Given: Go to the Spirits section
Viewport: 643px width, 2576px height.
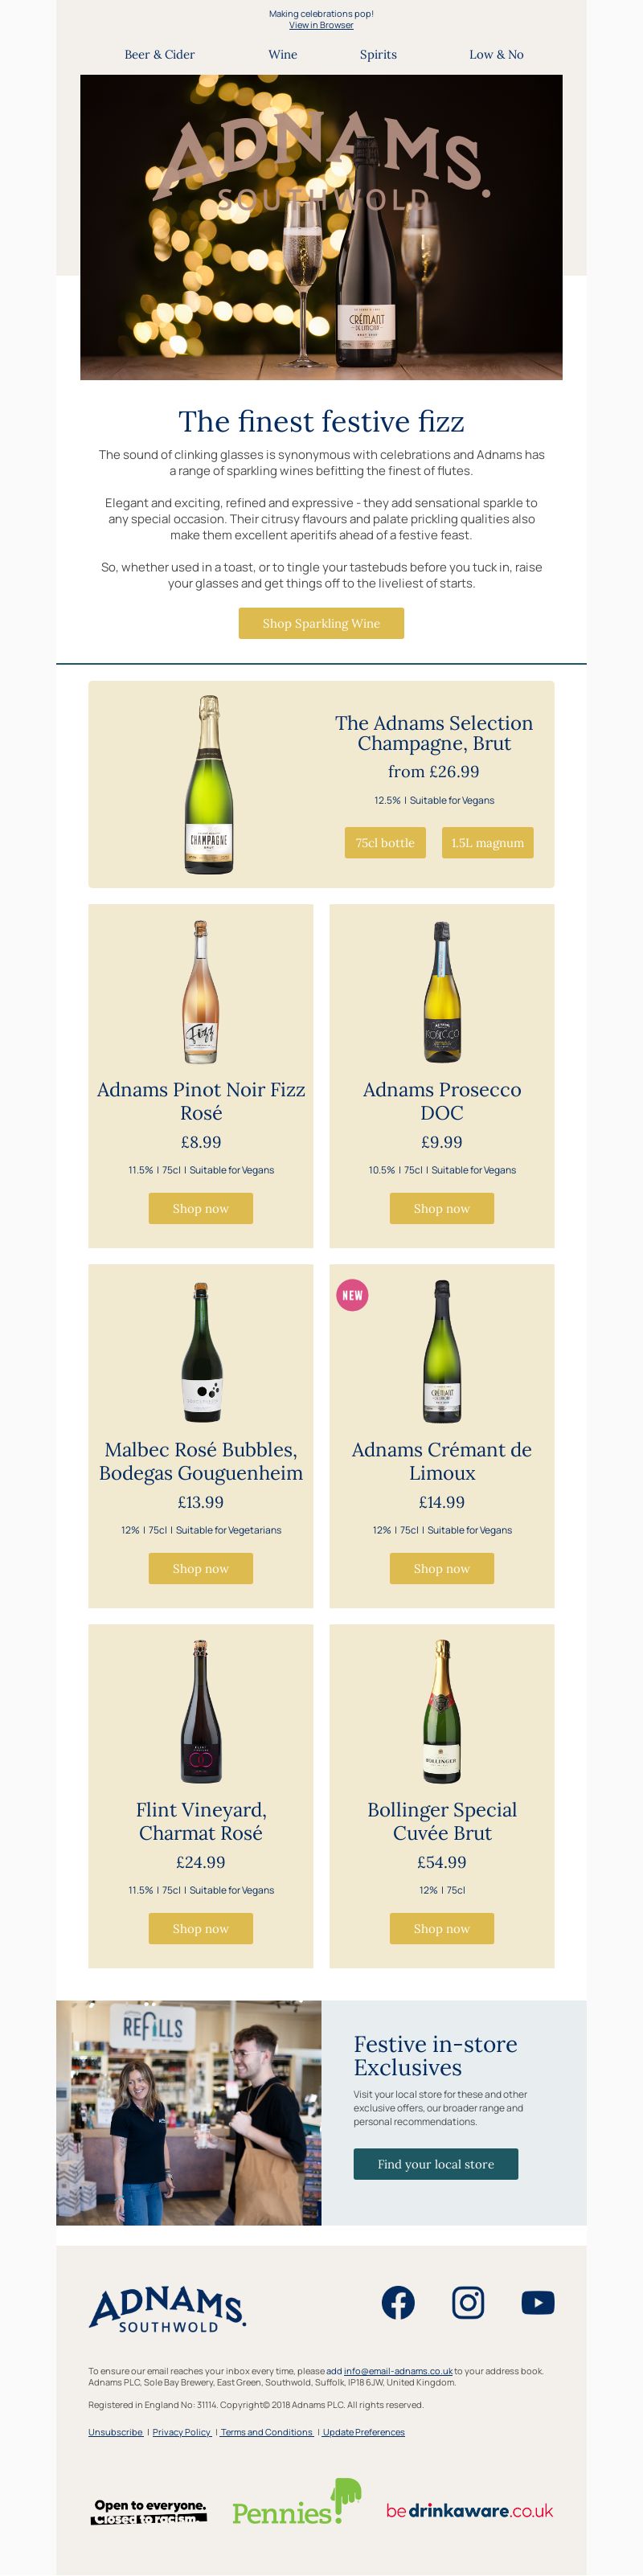Looking at the screenshot, I should [378, 55].
